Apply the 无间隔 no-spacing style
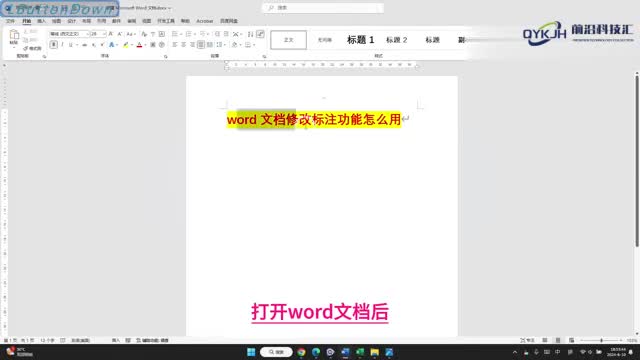 point(324,40)
